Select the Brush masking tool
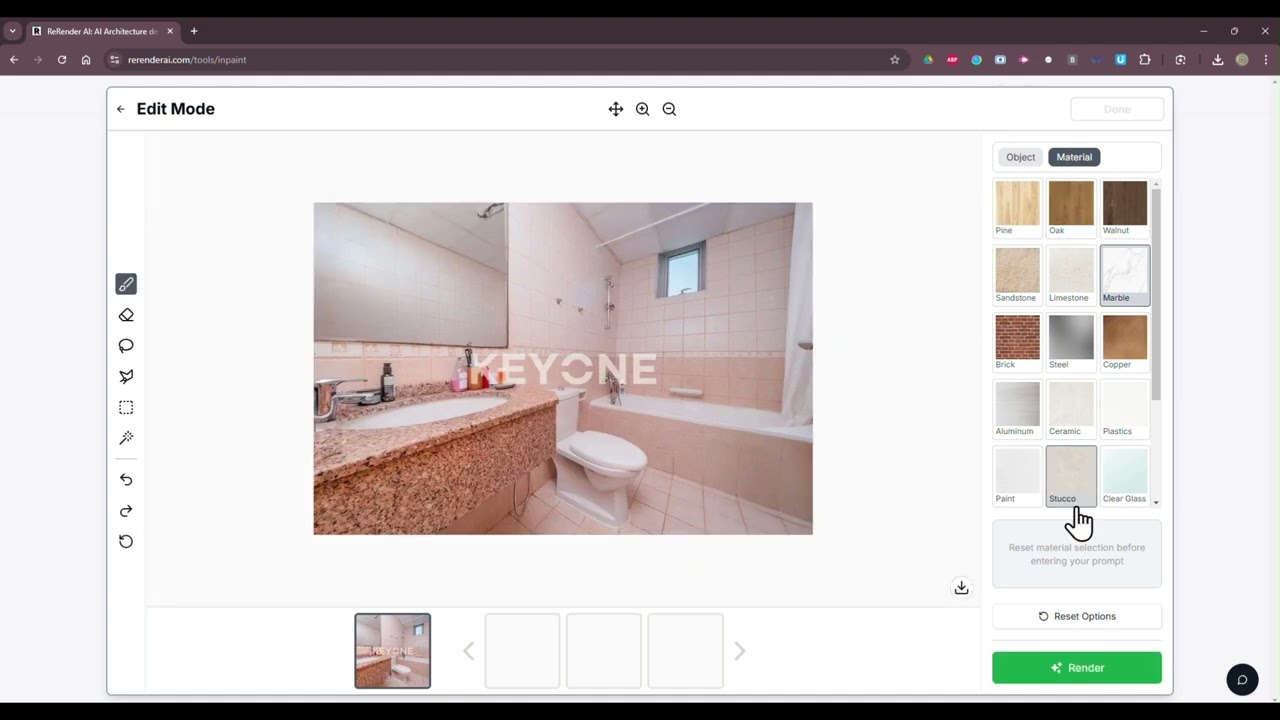1280x720 pixels. (x=126, y=284)
